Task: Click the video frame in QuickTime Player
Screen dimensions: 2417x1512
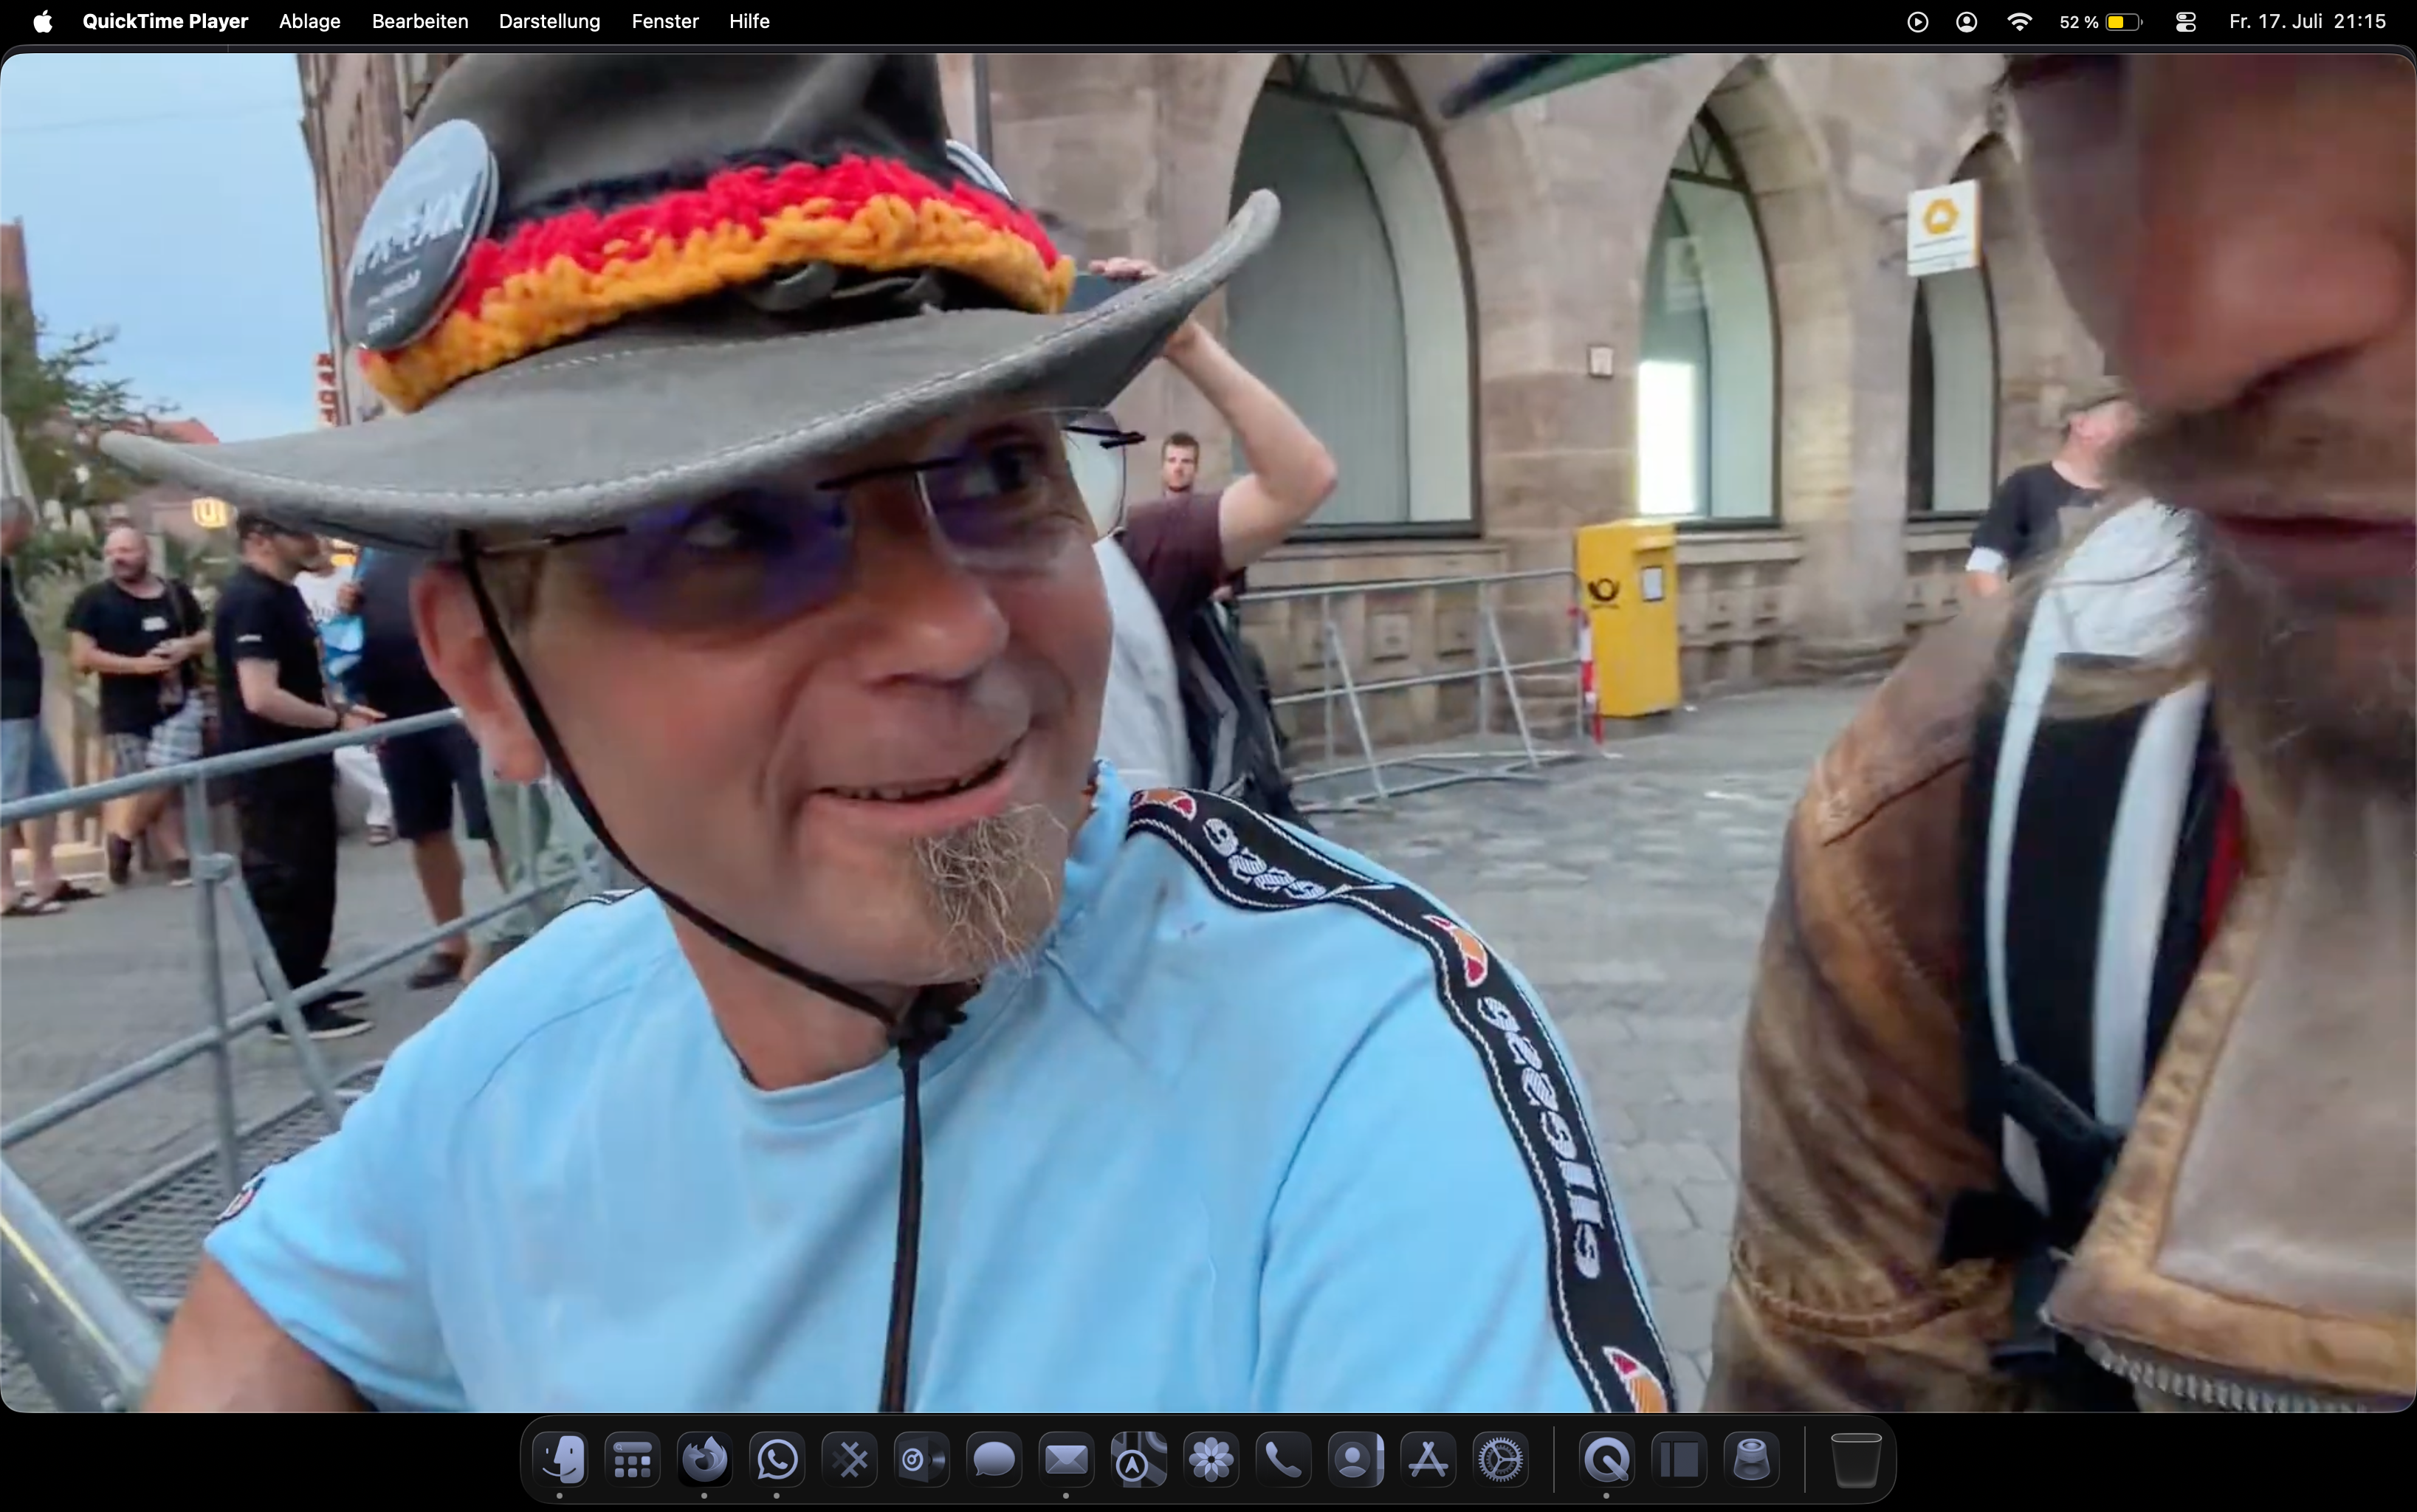Action: [1208, 732]
